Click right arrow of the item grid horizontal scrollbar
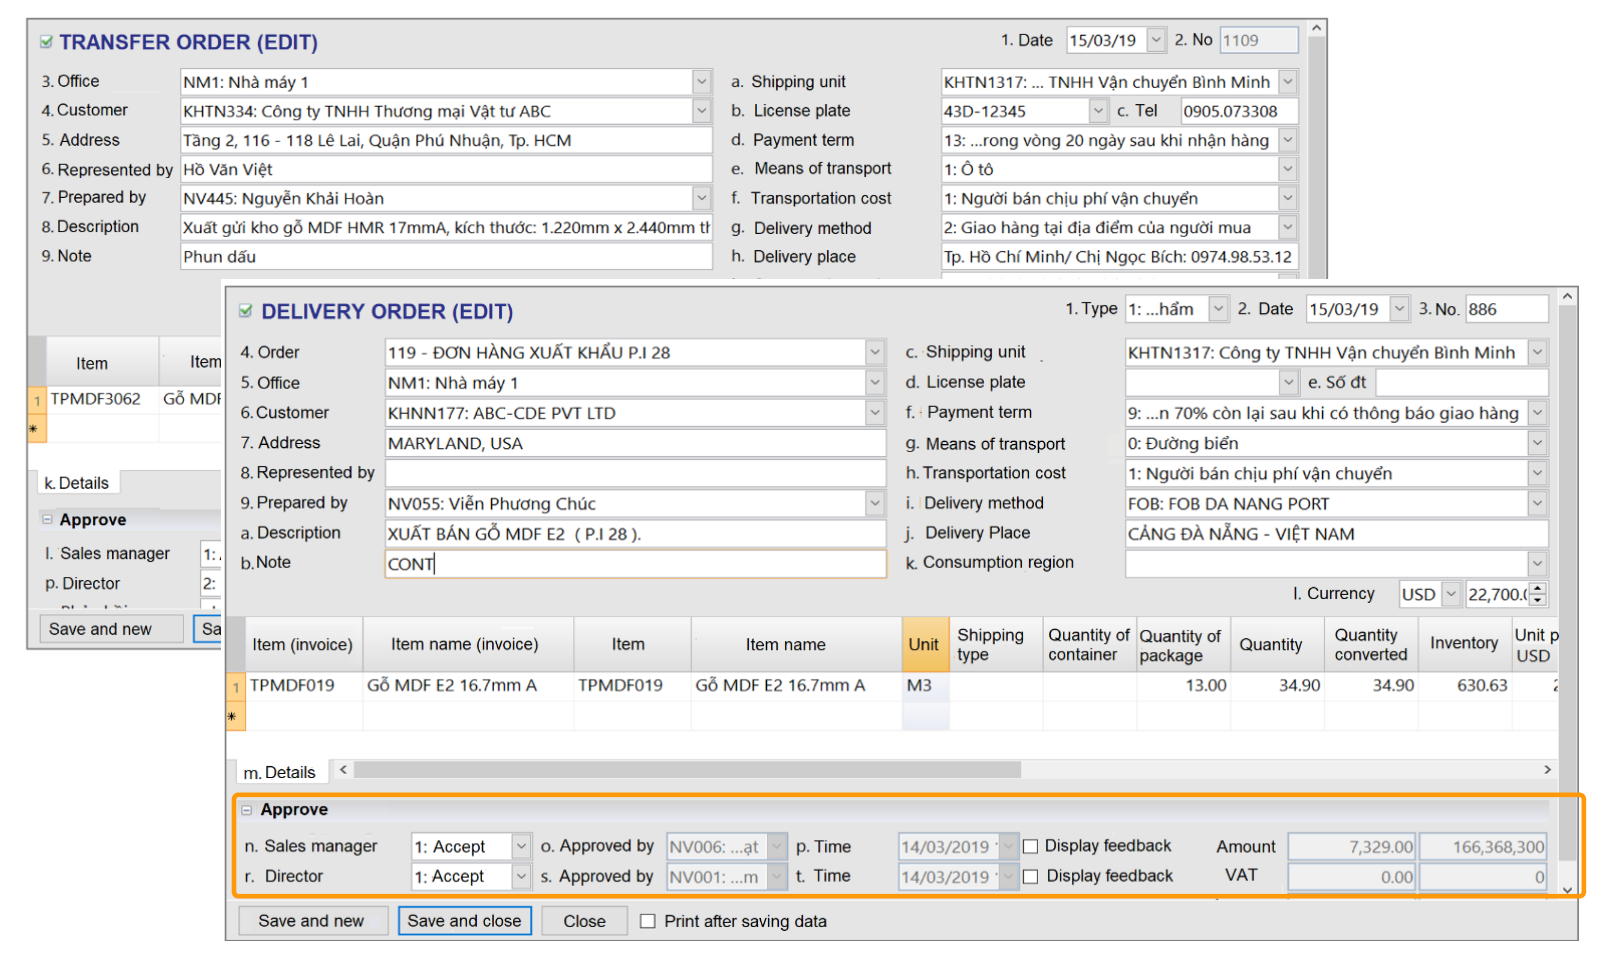 click(x=1547, y=770)
